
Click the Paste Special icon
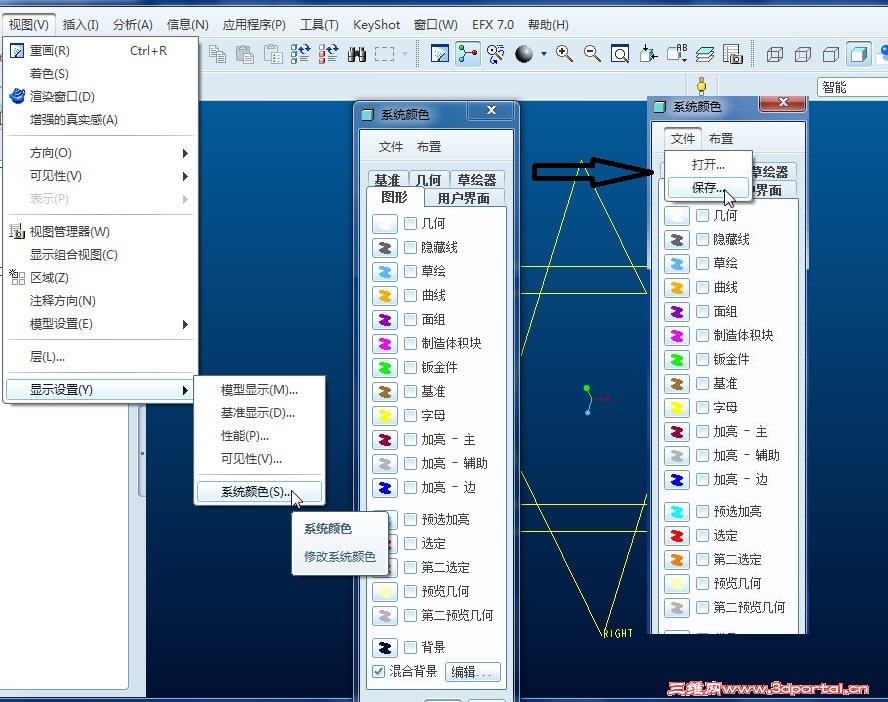[x=273, y=54]
